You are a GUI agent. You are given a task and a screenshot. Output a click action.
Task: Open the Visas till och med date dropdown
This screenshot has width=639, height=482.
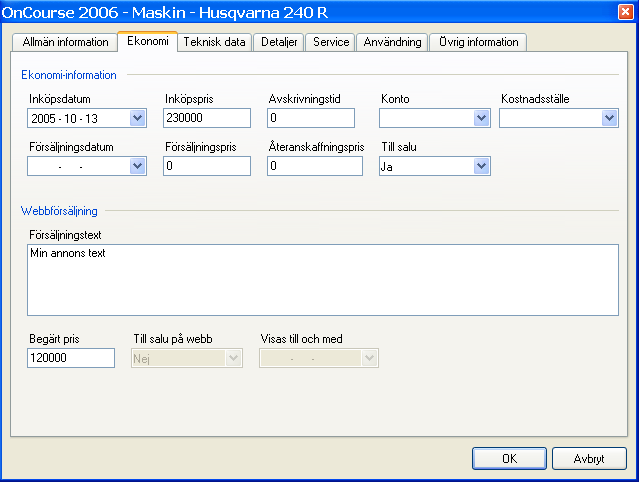pyautogui.click(x=369, y=358)
